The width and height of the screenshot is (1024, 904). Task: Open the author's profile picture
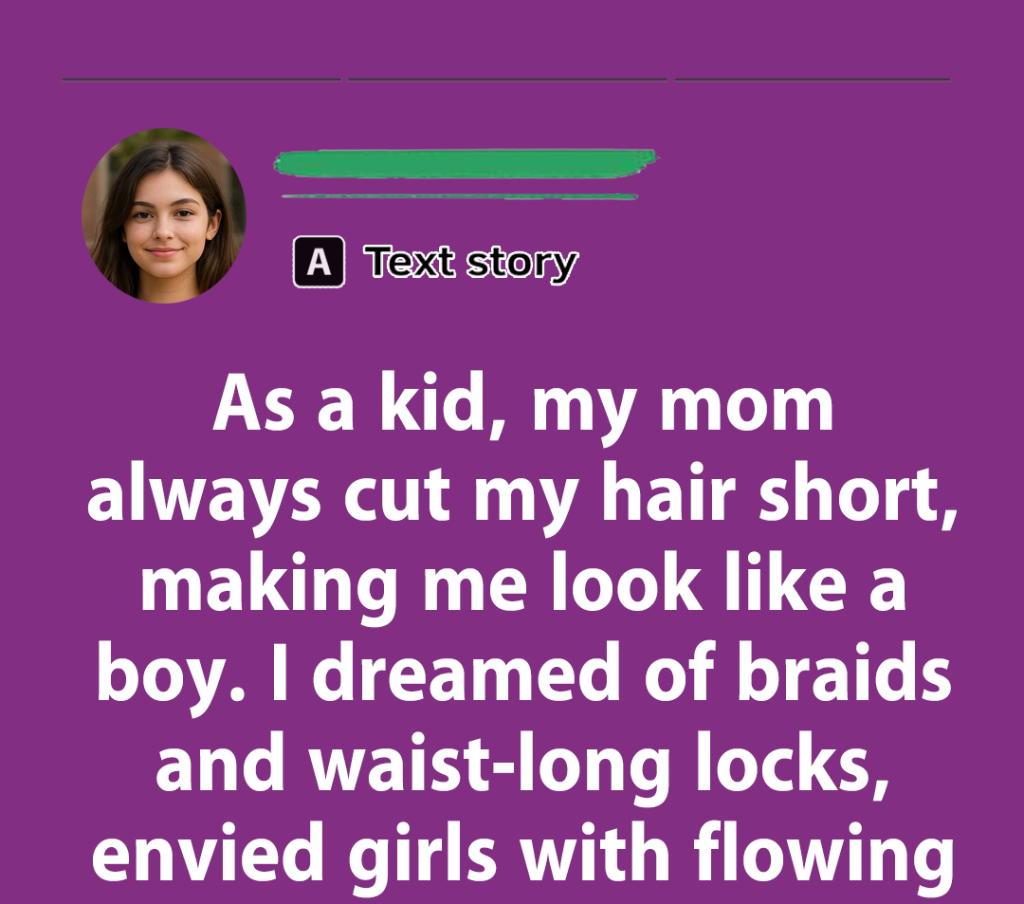(164, 216)
